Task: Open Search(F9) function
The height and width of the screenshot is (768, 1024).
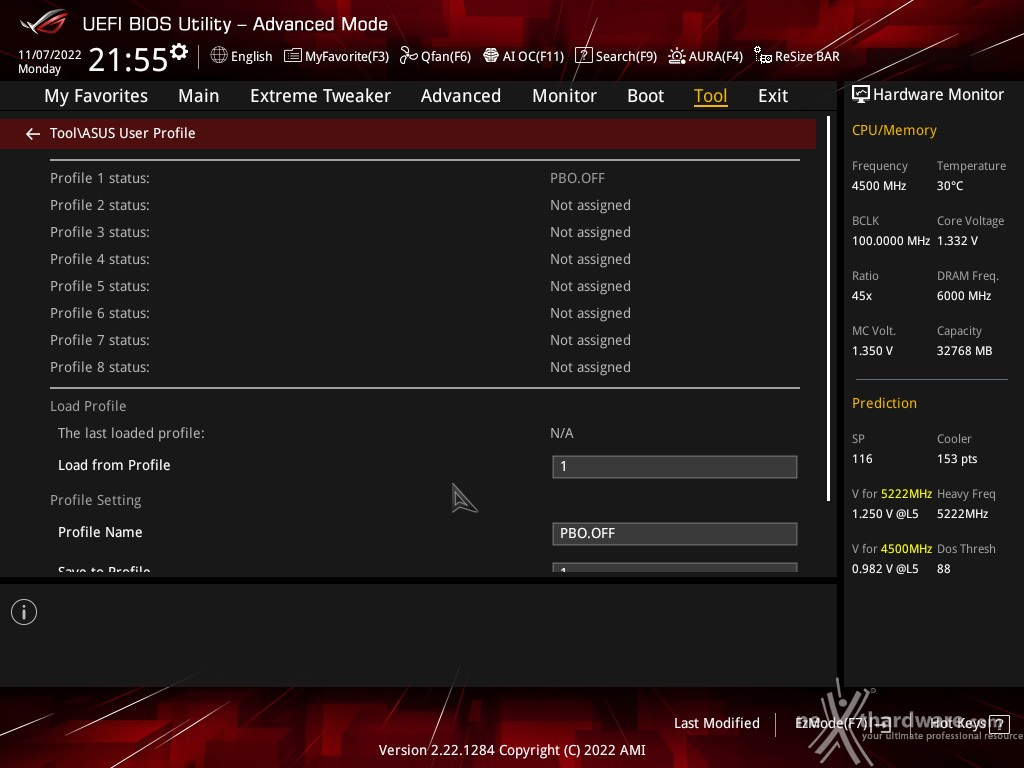Action: tap(626, 57)
